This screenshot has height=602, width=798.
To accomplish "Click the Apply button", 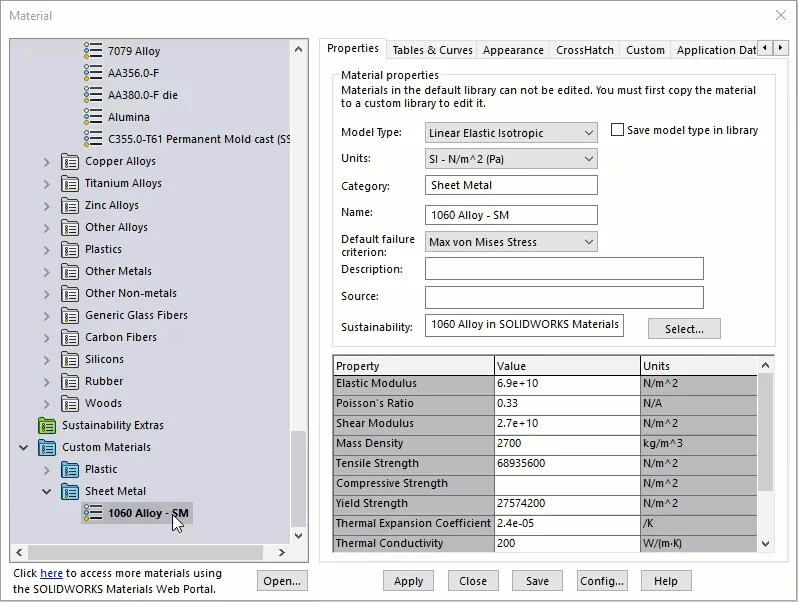I will point(408,581).
